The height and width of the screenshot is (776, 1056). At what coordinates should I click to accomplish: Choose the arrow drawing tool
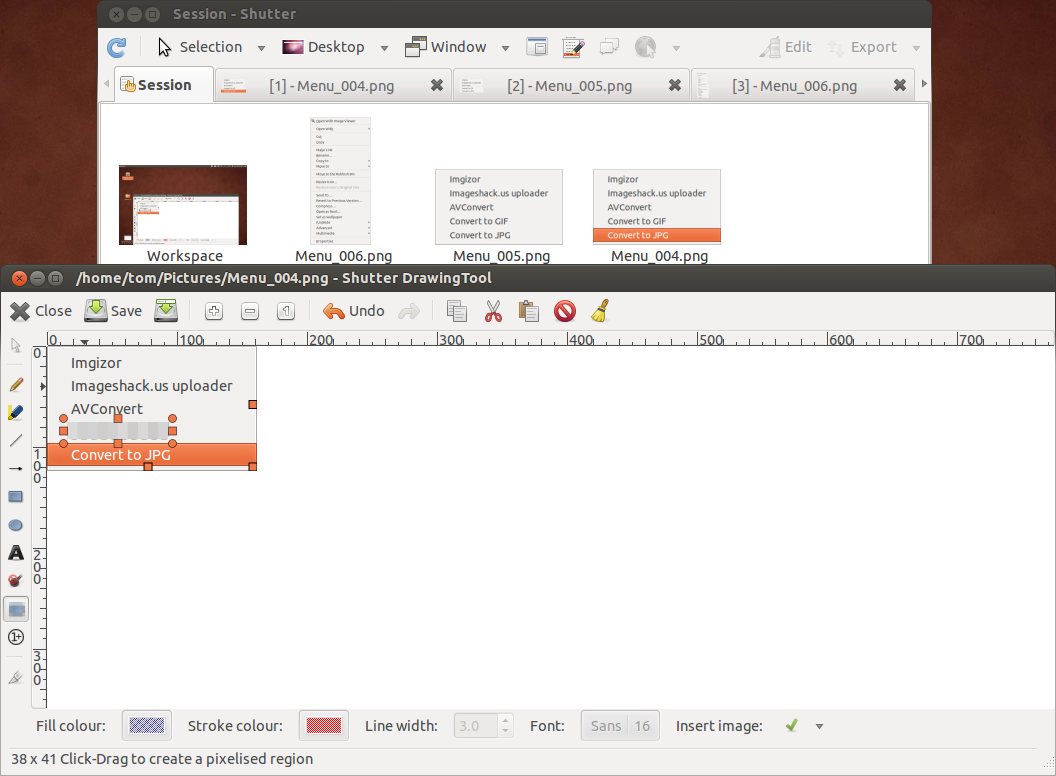tap(16, 468)
